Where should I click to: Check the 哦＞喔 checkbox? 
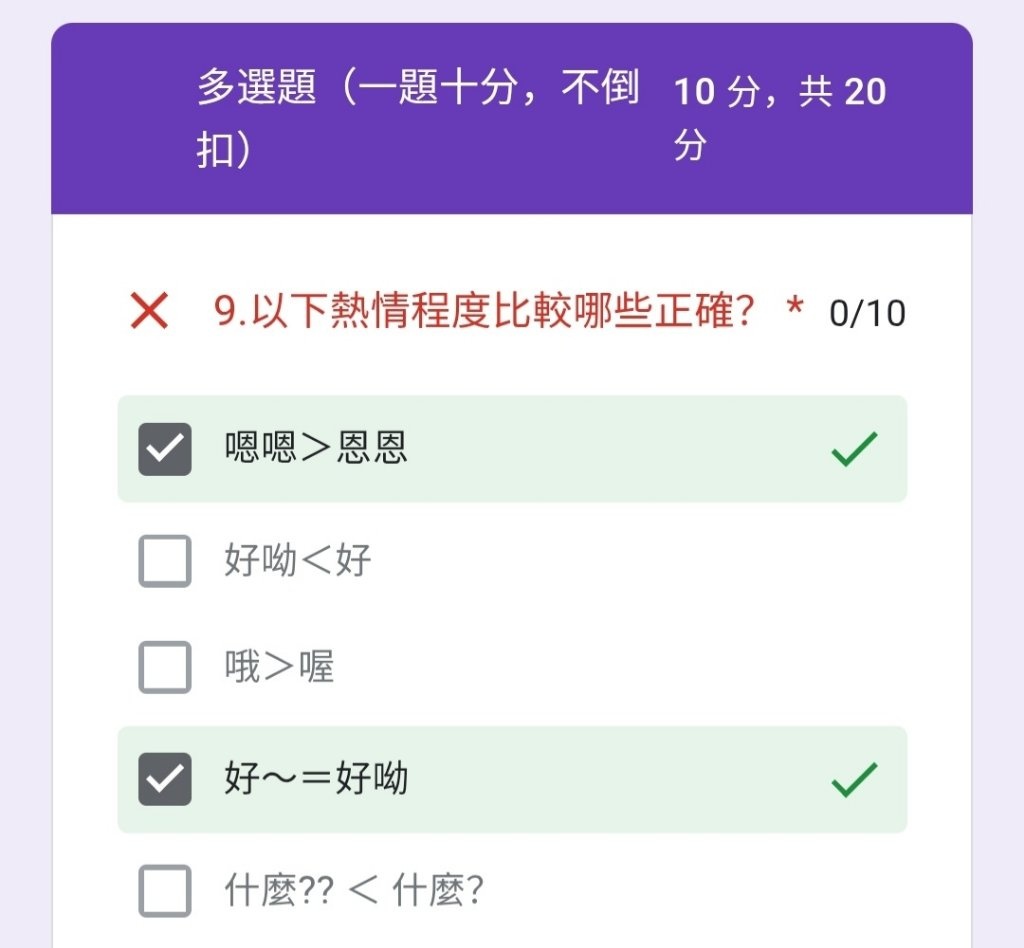[x=165, y=667]
